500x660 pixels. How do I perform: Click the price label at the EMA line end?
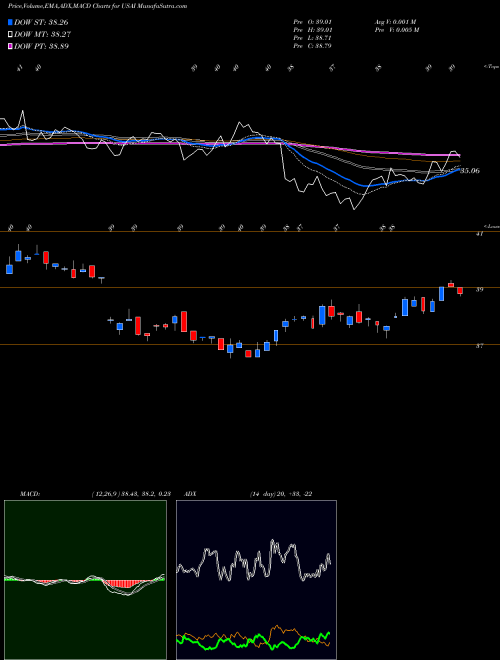pos(470,171)
